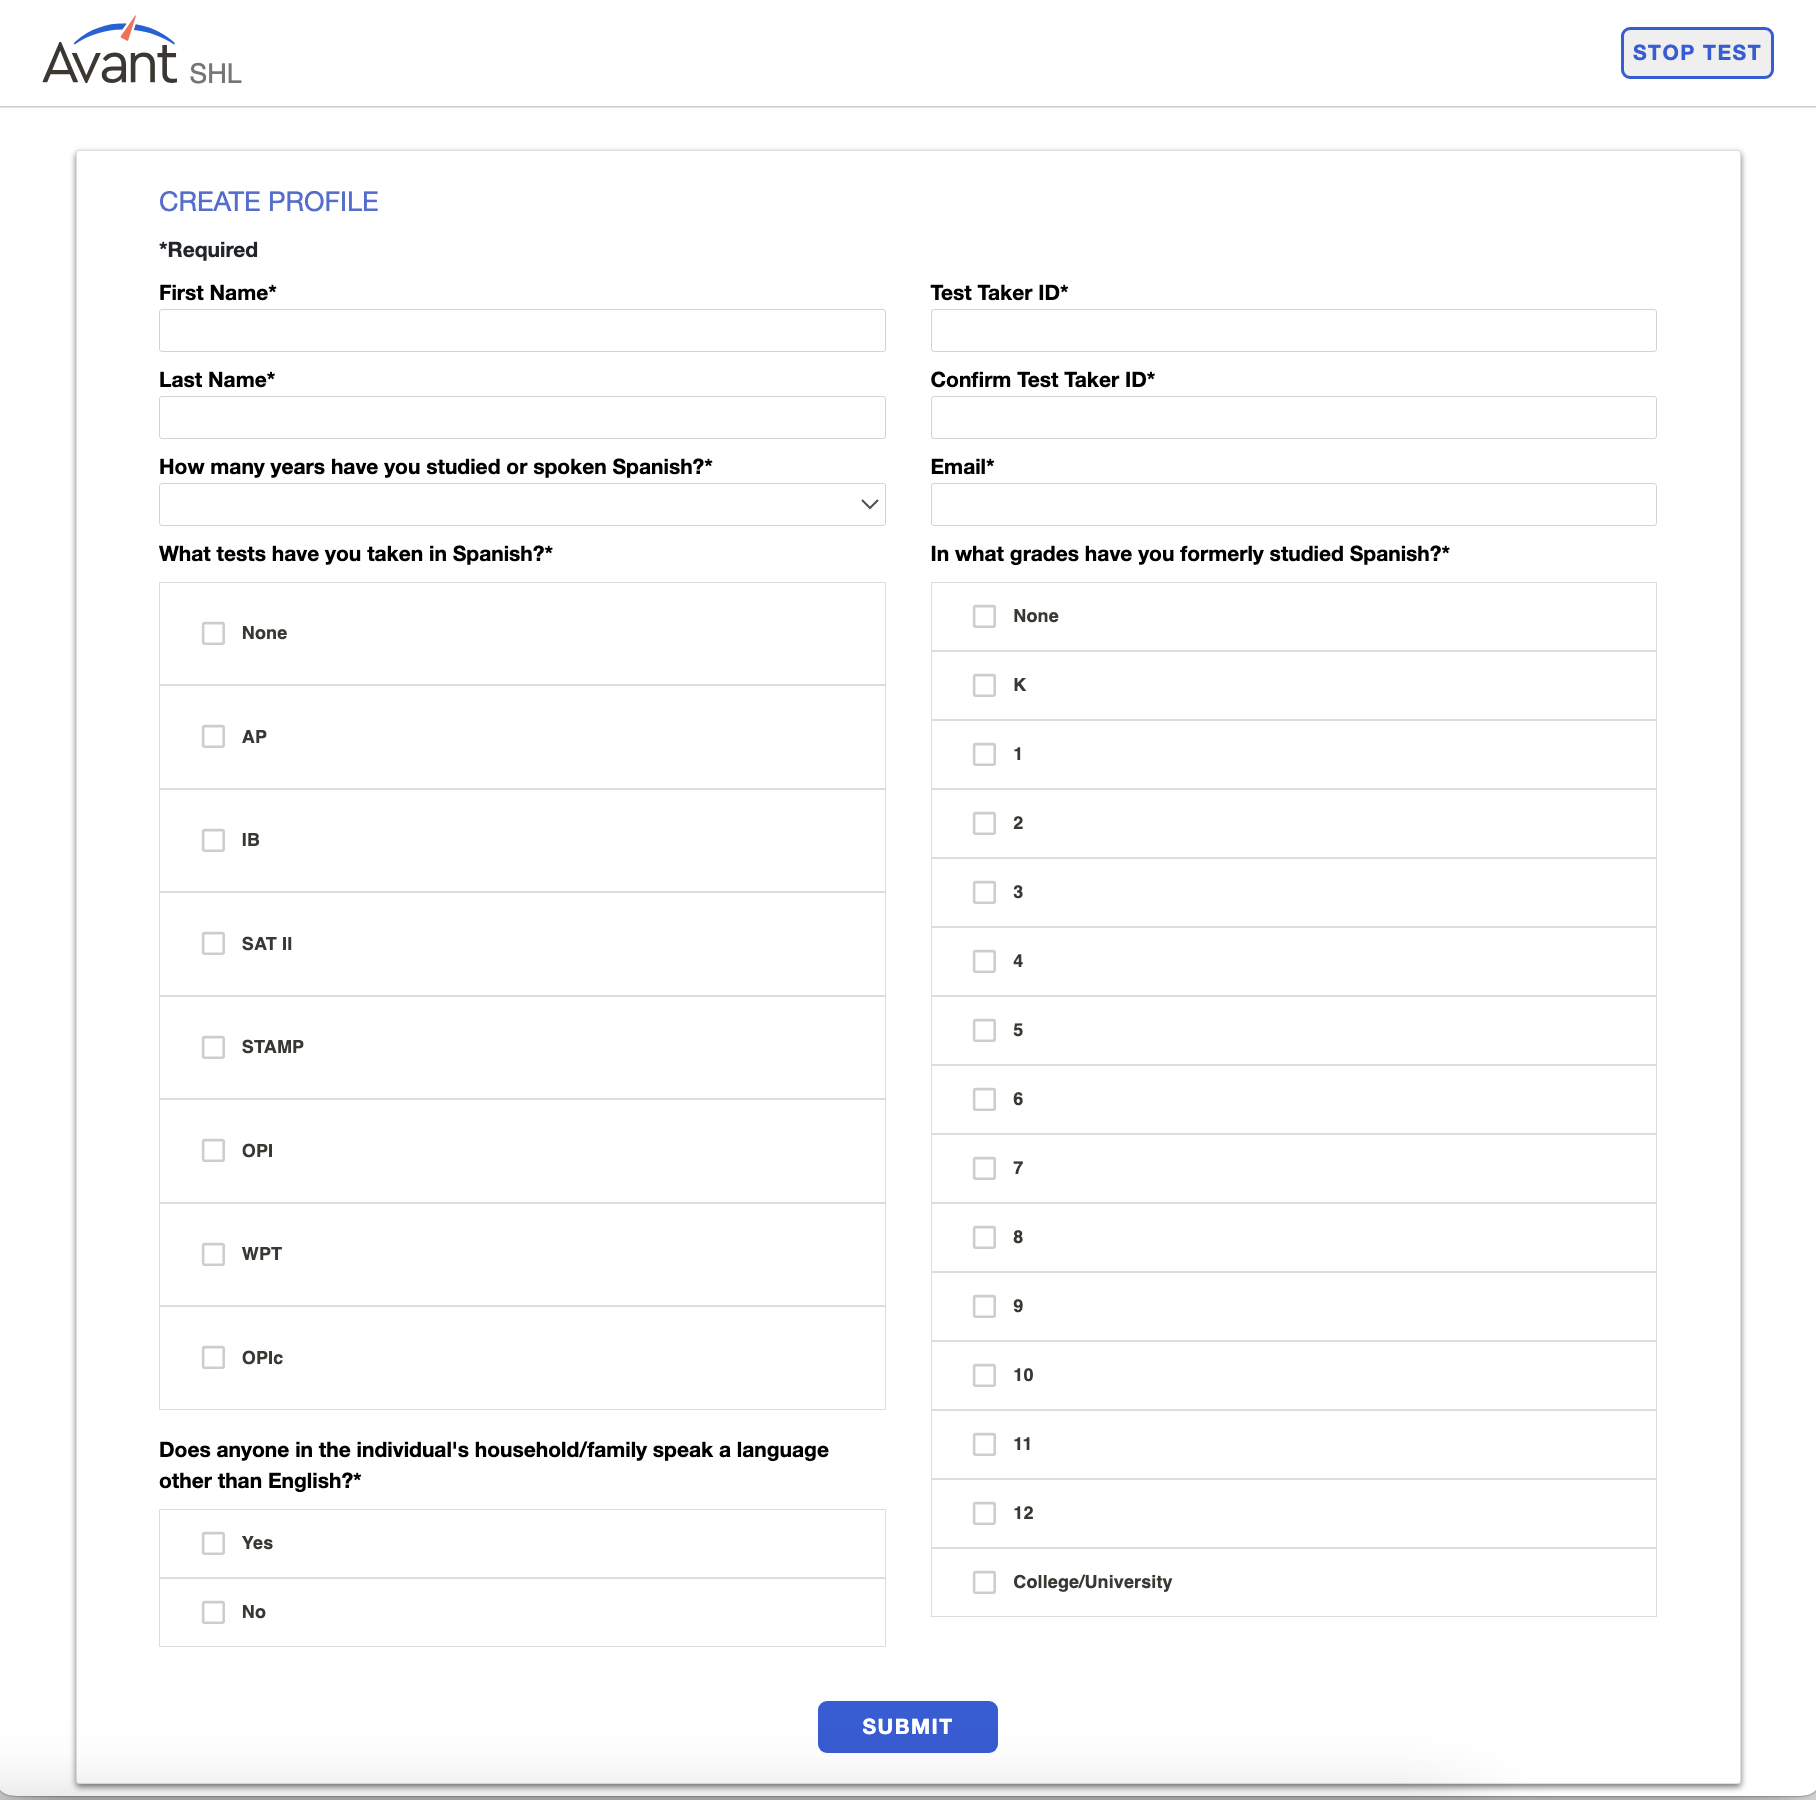
Task: Open the years studied Spanish dropdown
Action: 521,505
